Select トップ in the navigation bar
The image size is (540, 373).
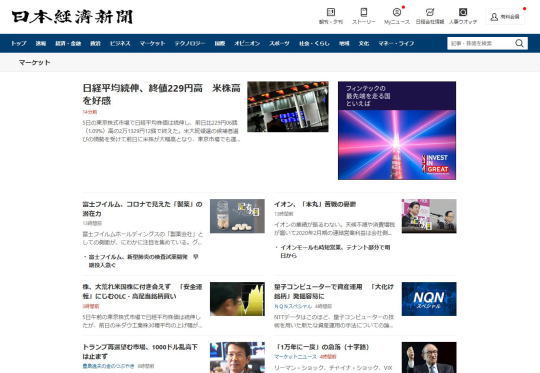(19, 43)
